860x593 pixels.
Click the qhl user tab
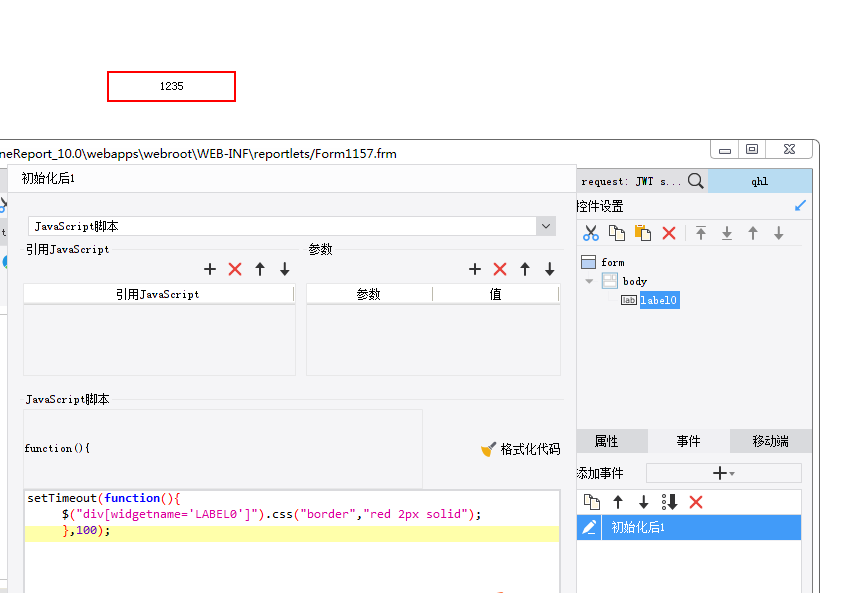(x=760, y=181)
